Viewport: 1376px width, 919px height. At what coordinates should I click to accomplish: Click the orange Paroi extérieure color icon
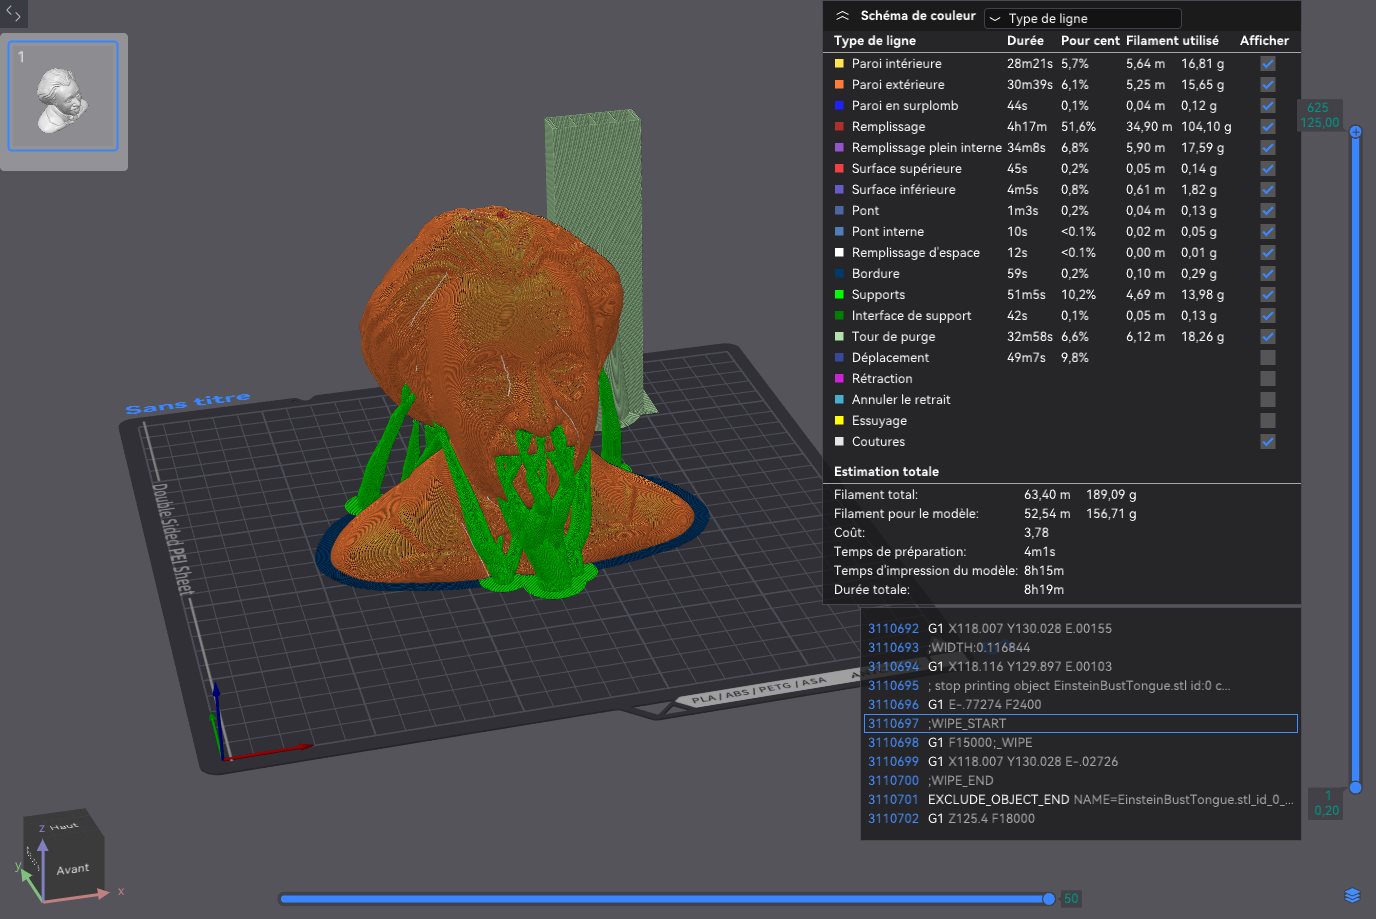pyautogui.click(x=839, y=85)
